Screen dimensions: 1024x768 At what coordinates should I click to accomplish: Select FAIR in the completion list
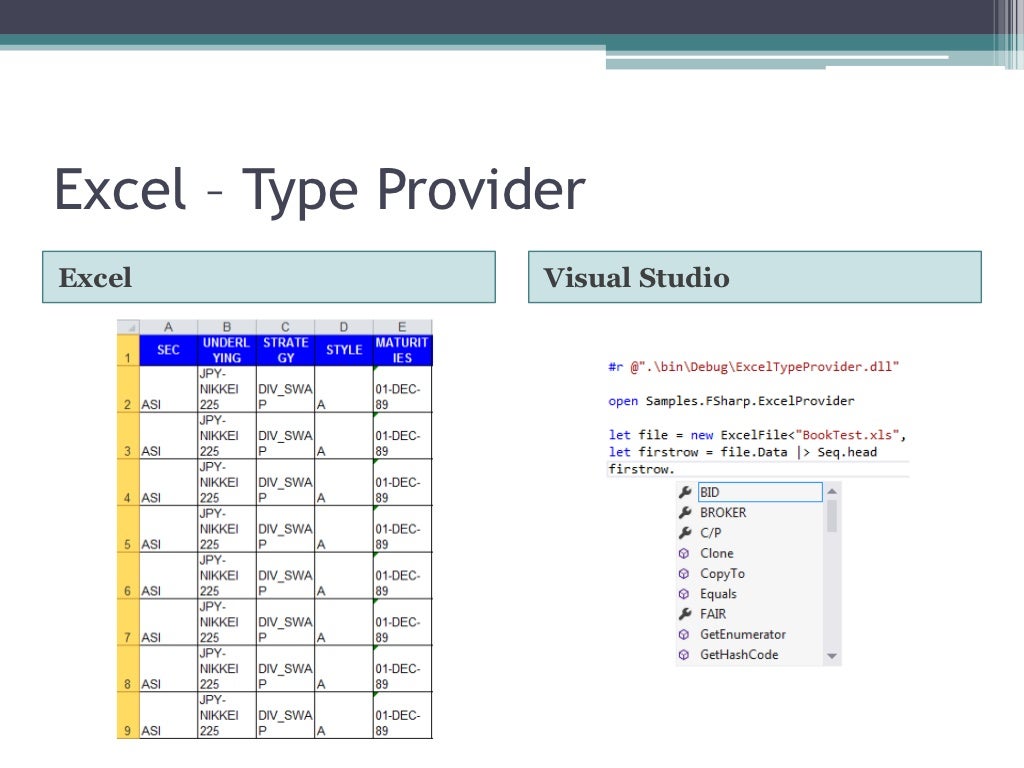[713, 614]
